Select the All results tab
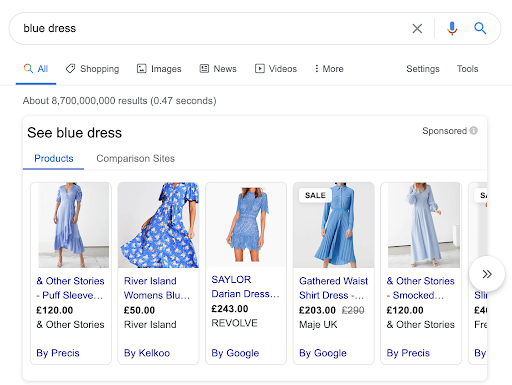This screenshot has height=385, width=512. (x=36, y=69)
